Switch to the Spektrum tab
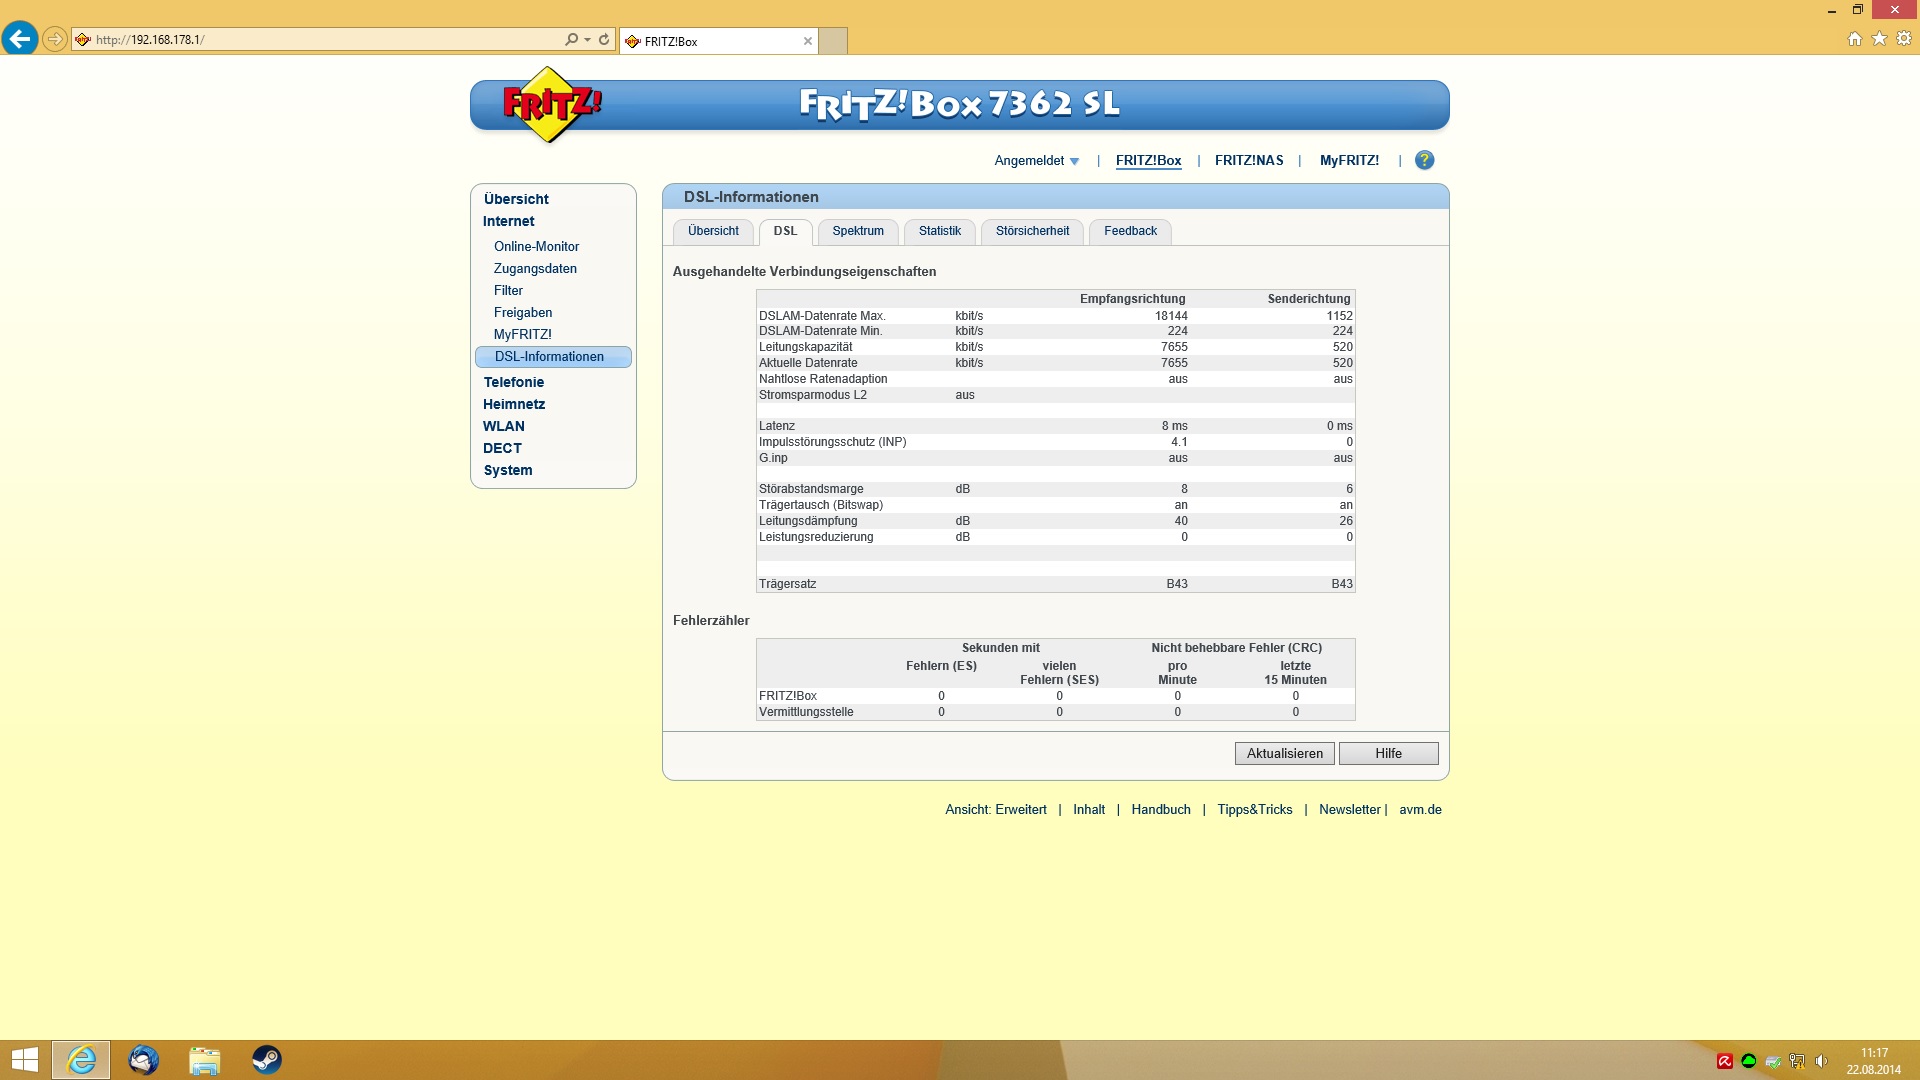 [x=858, y=231]
